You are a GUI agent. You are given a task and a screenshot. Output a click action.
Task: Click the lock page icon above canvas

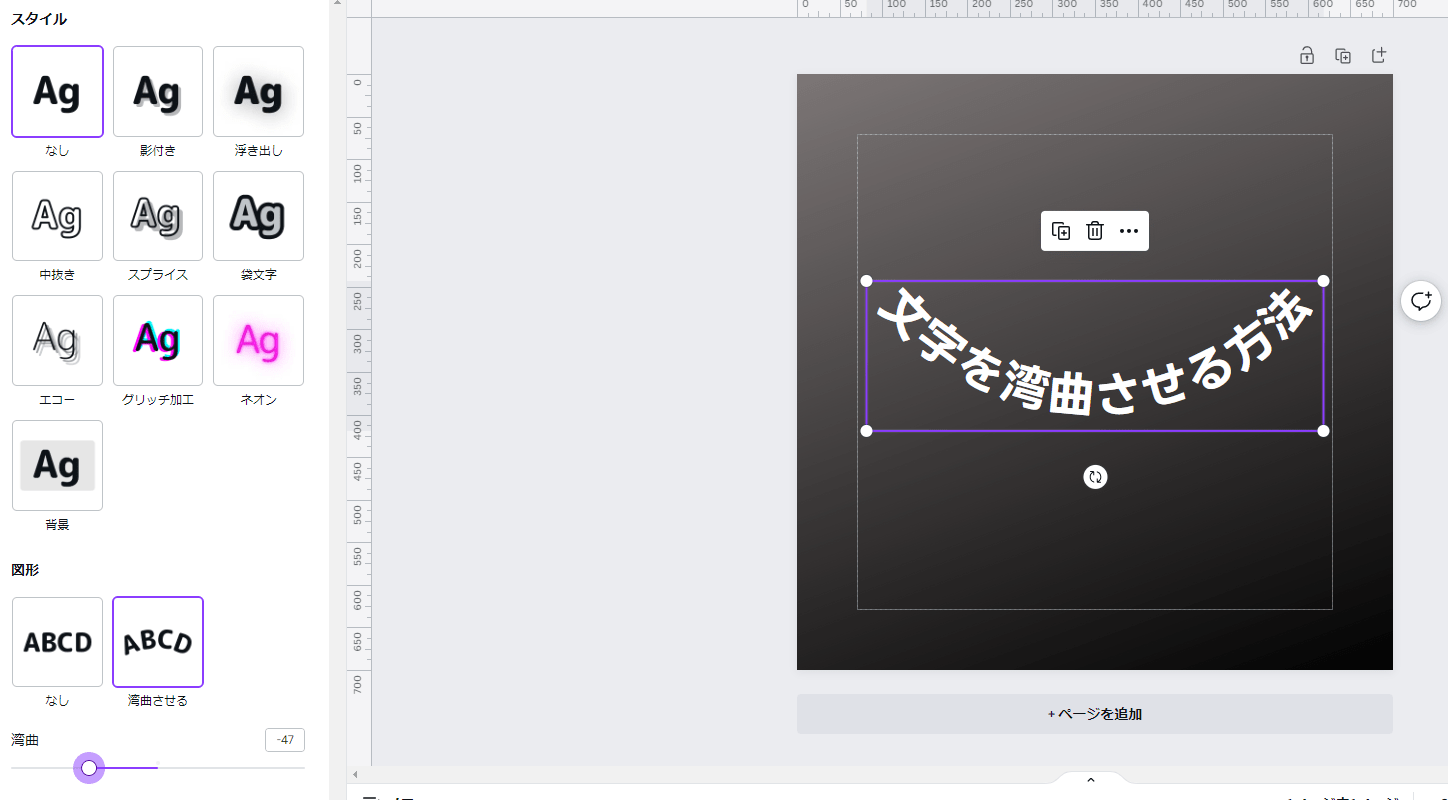pos(1307,55)
